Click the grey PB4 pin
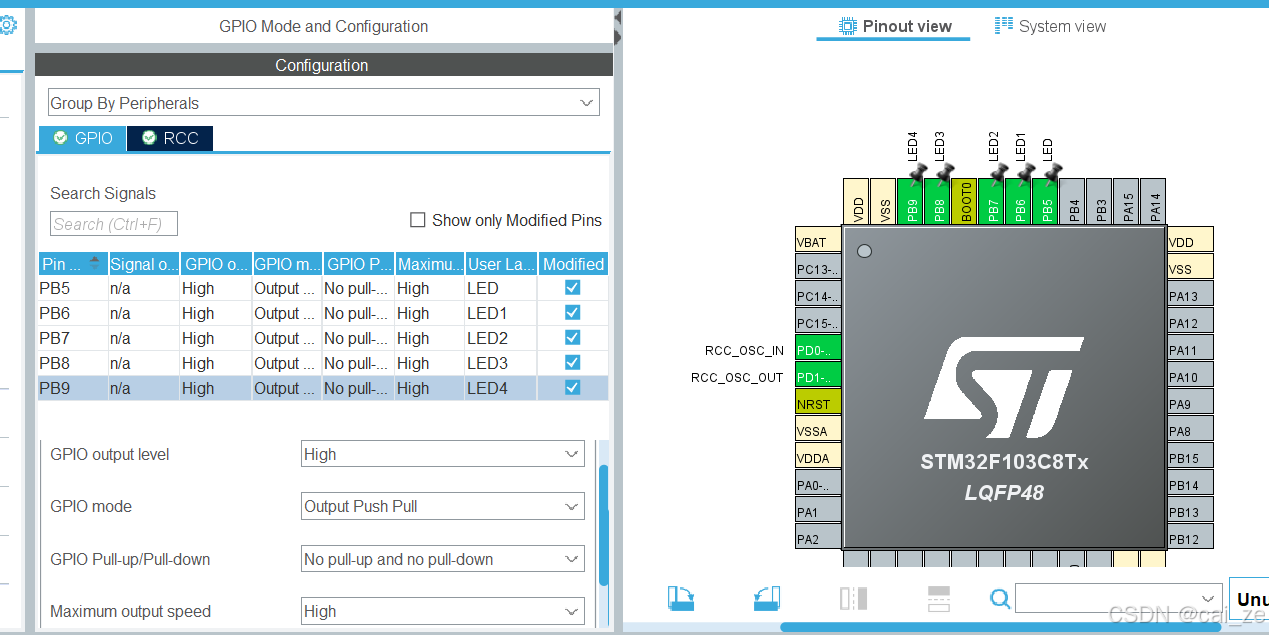 coord(1072,201)
